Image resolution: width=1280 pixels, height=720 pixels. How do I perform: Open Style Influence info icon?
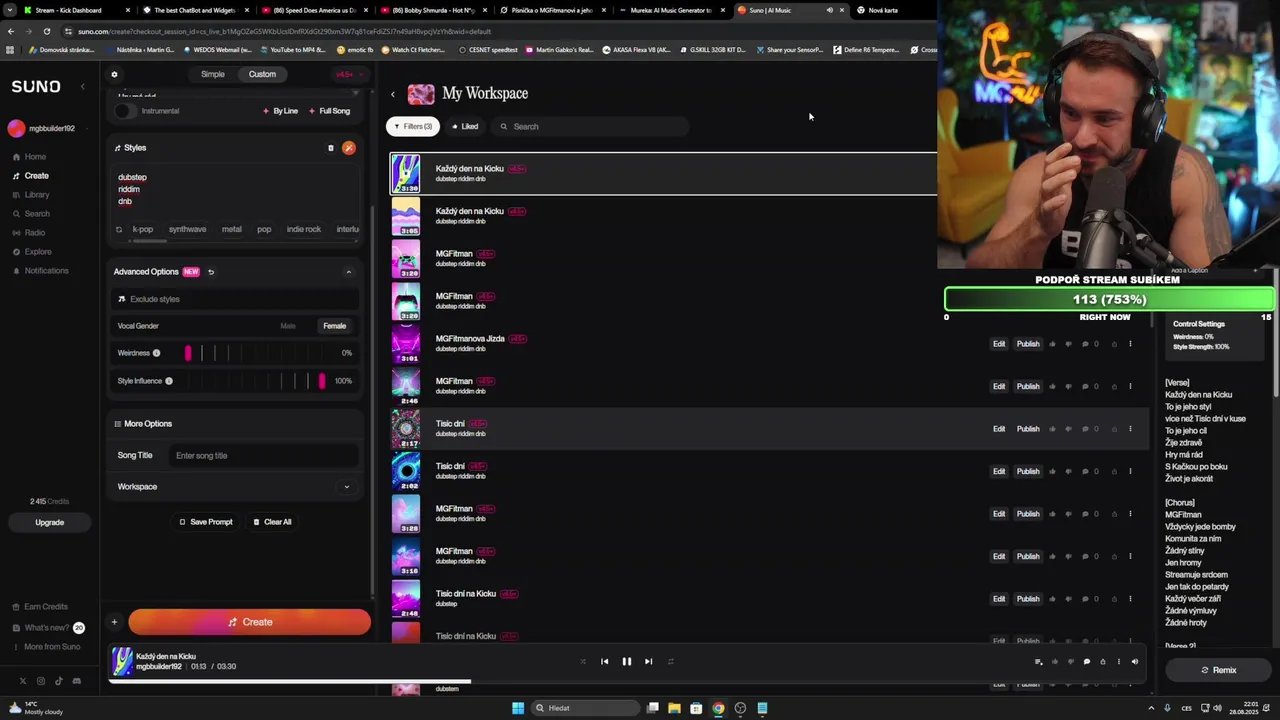point(168,381)
